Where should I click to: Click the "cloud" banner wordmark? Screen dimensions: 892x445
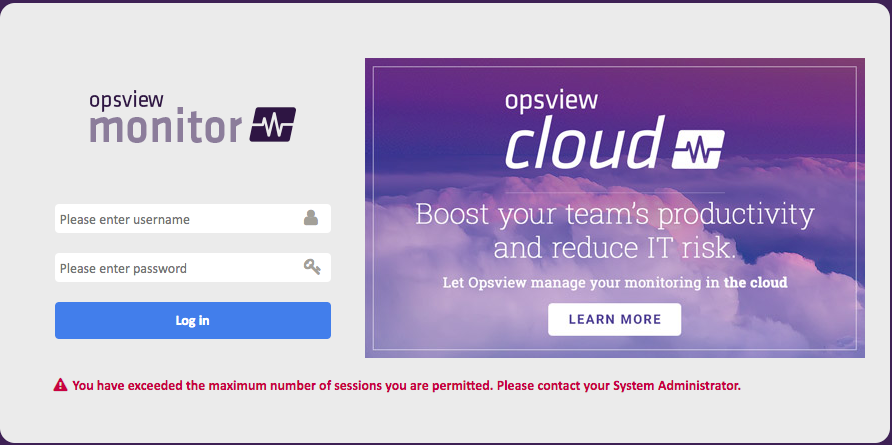[585, 142]
